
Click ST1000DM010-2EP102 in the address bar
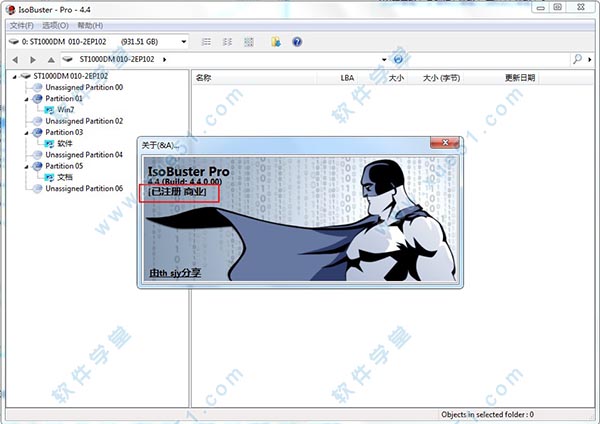click(x=117, y=59)
